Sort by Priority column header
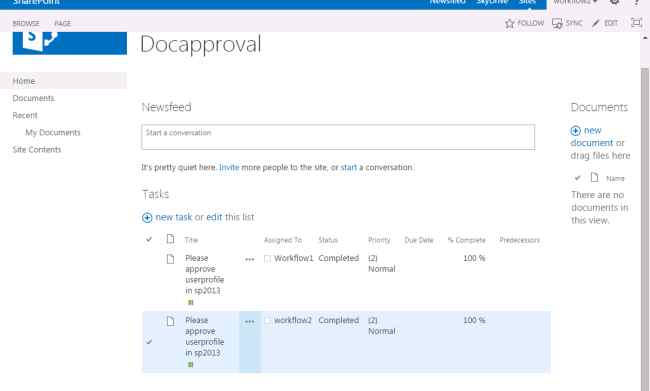The image size is (650, 391). point(379,240)
